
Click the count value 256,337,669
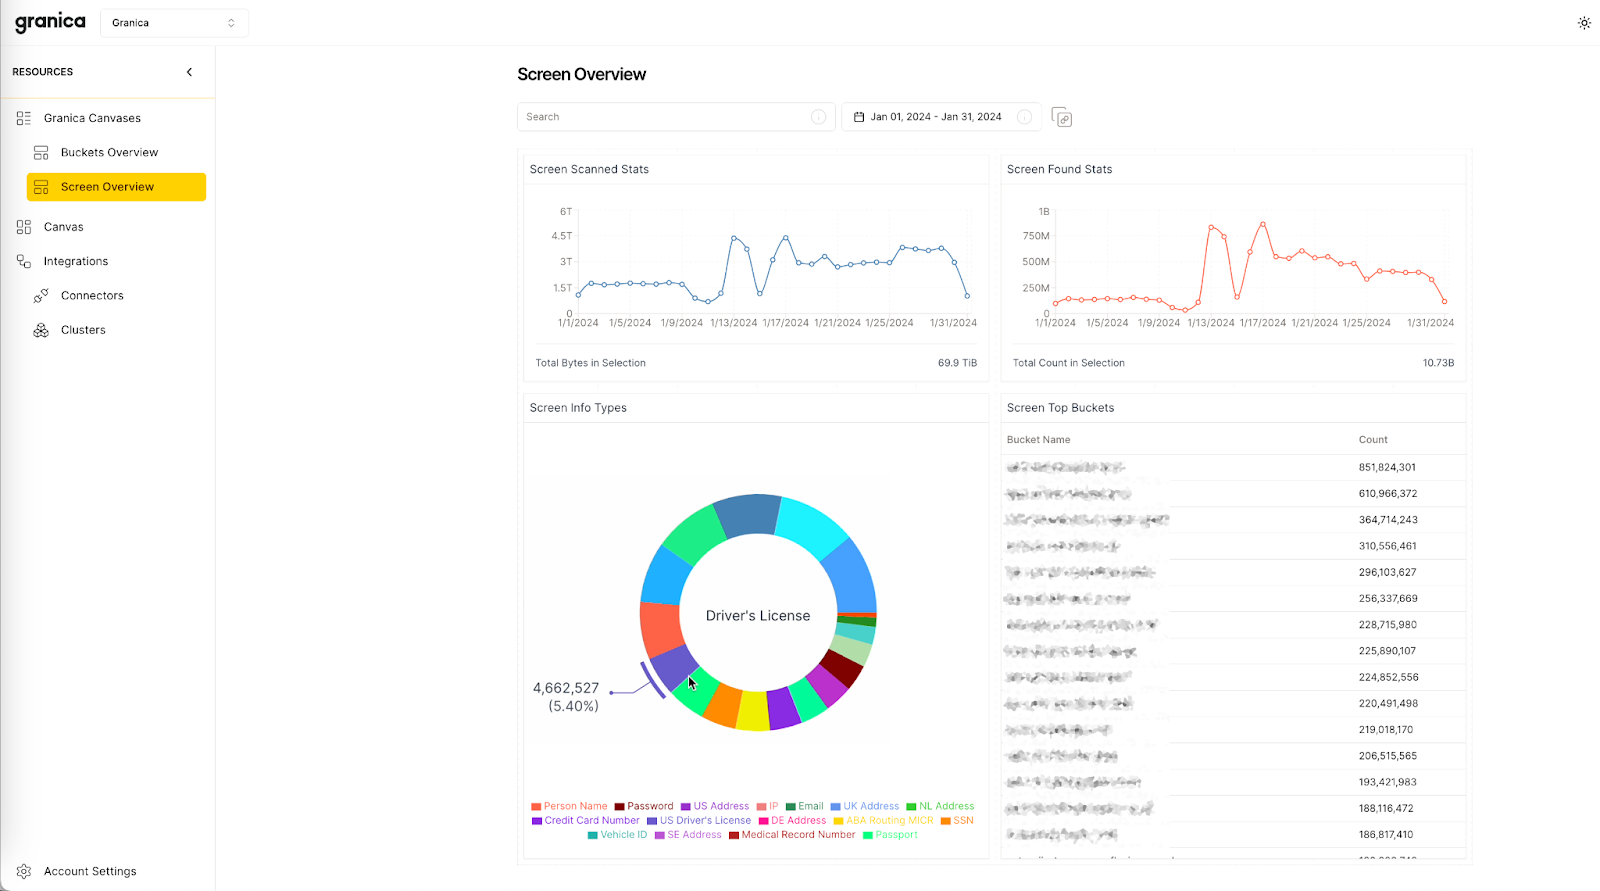1388,599
